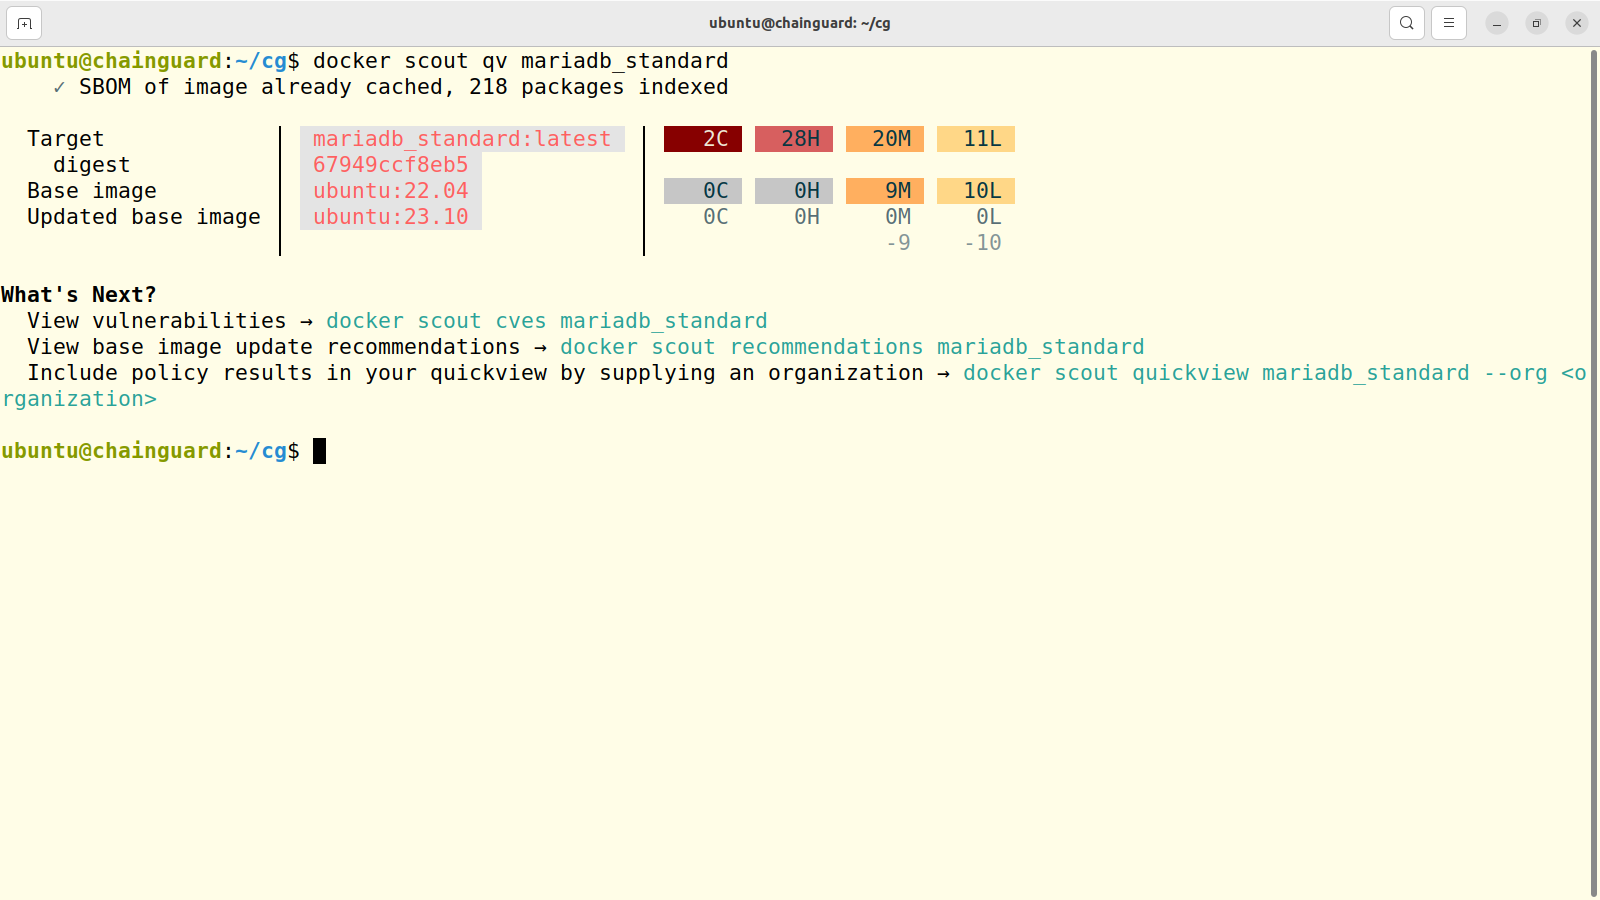The height and width of the screenshot is (900, 1600).
Task: Close the terminal window
Action: [x=1577, y=23]
